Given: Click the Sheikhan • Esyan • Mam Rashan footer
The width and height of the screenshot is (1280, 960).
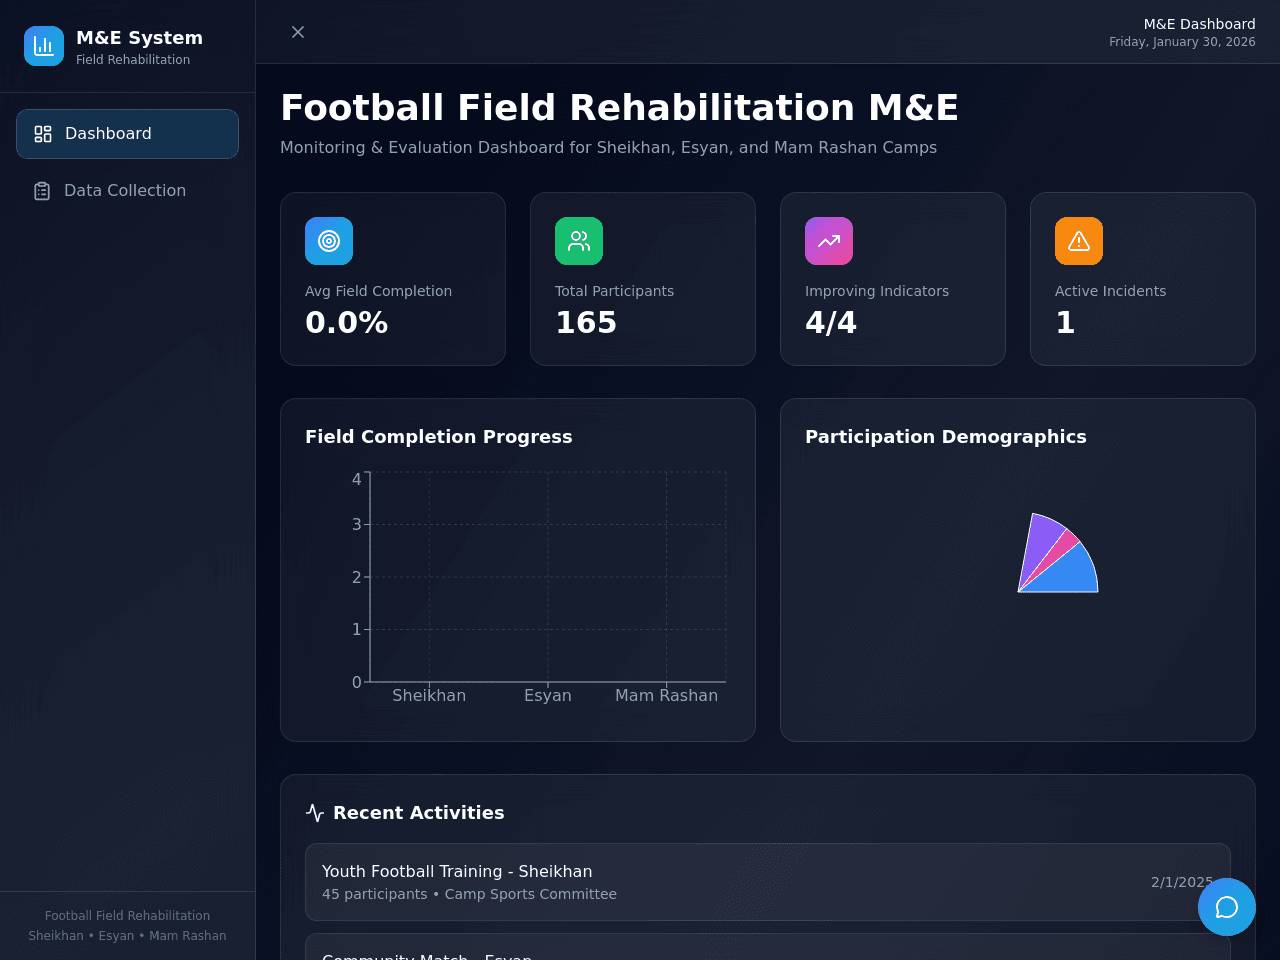Looking at the screenshot, I should 127,936.
